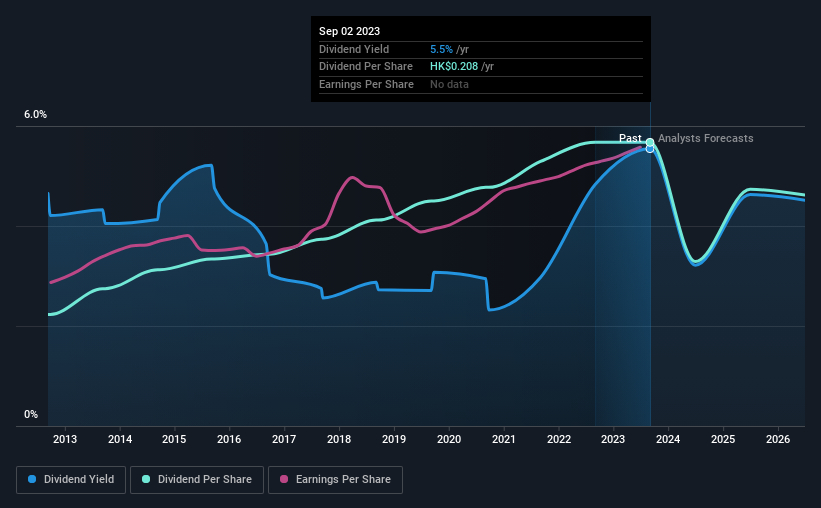Image resolution: width=821 pixels, height=508 pixels.
Task: Click the teal data point marker at Sep 2023
Action: [x=650, y=142]
